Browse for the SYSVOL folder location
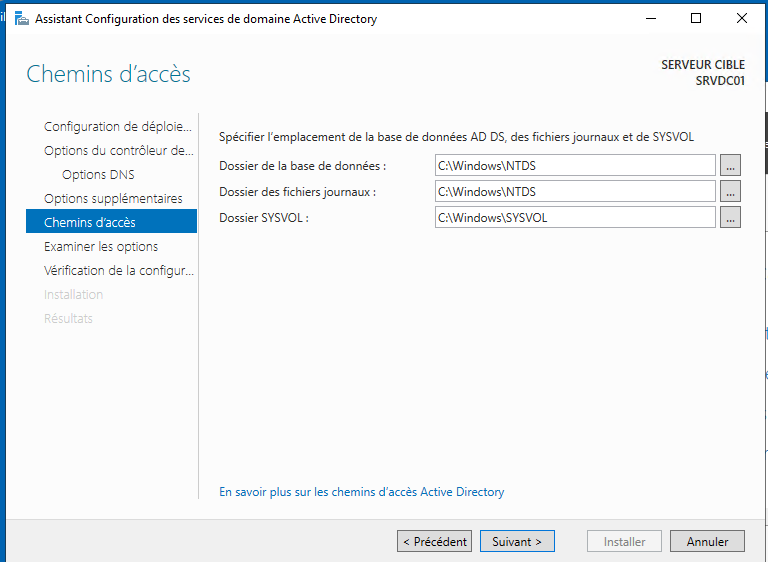The image size is (768, 562). (x=730, y=217)
